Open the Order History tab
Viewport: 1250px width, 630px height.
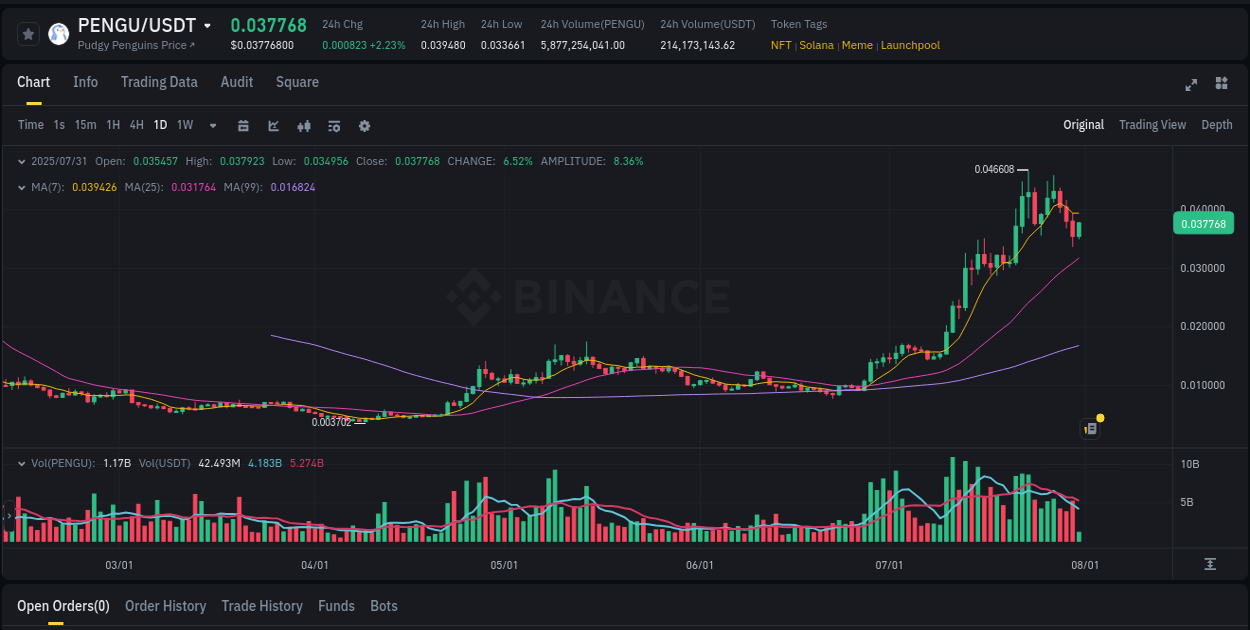click(x=165, y=606)
